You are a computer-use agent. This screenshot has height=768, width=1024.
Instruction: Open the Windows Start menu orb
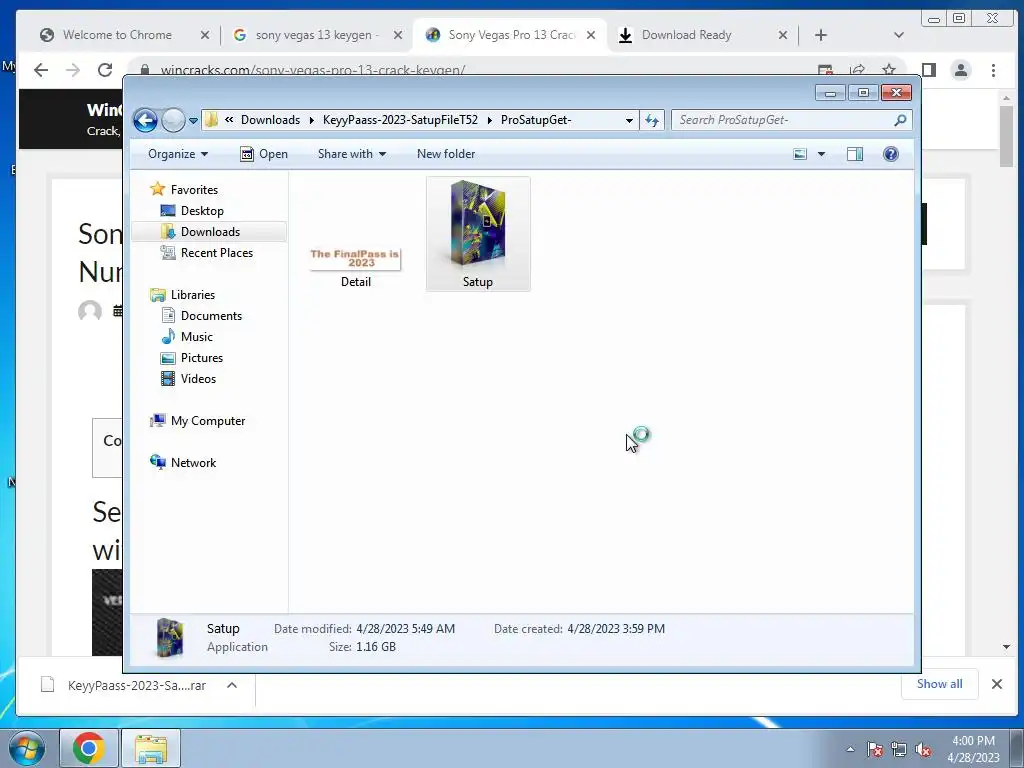point(26,748)
